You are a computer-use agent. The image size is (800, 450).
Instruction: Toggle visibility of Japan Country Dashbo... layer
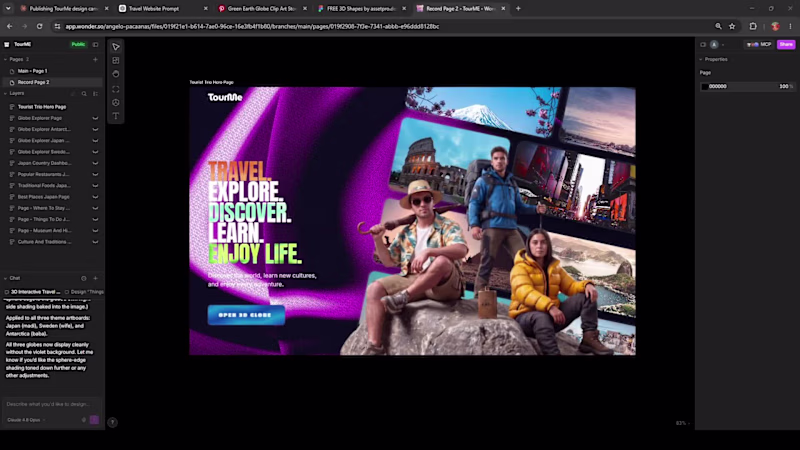pyautogui.click(x=95, y=163)
